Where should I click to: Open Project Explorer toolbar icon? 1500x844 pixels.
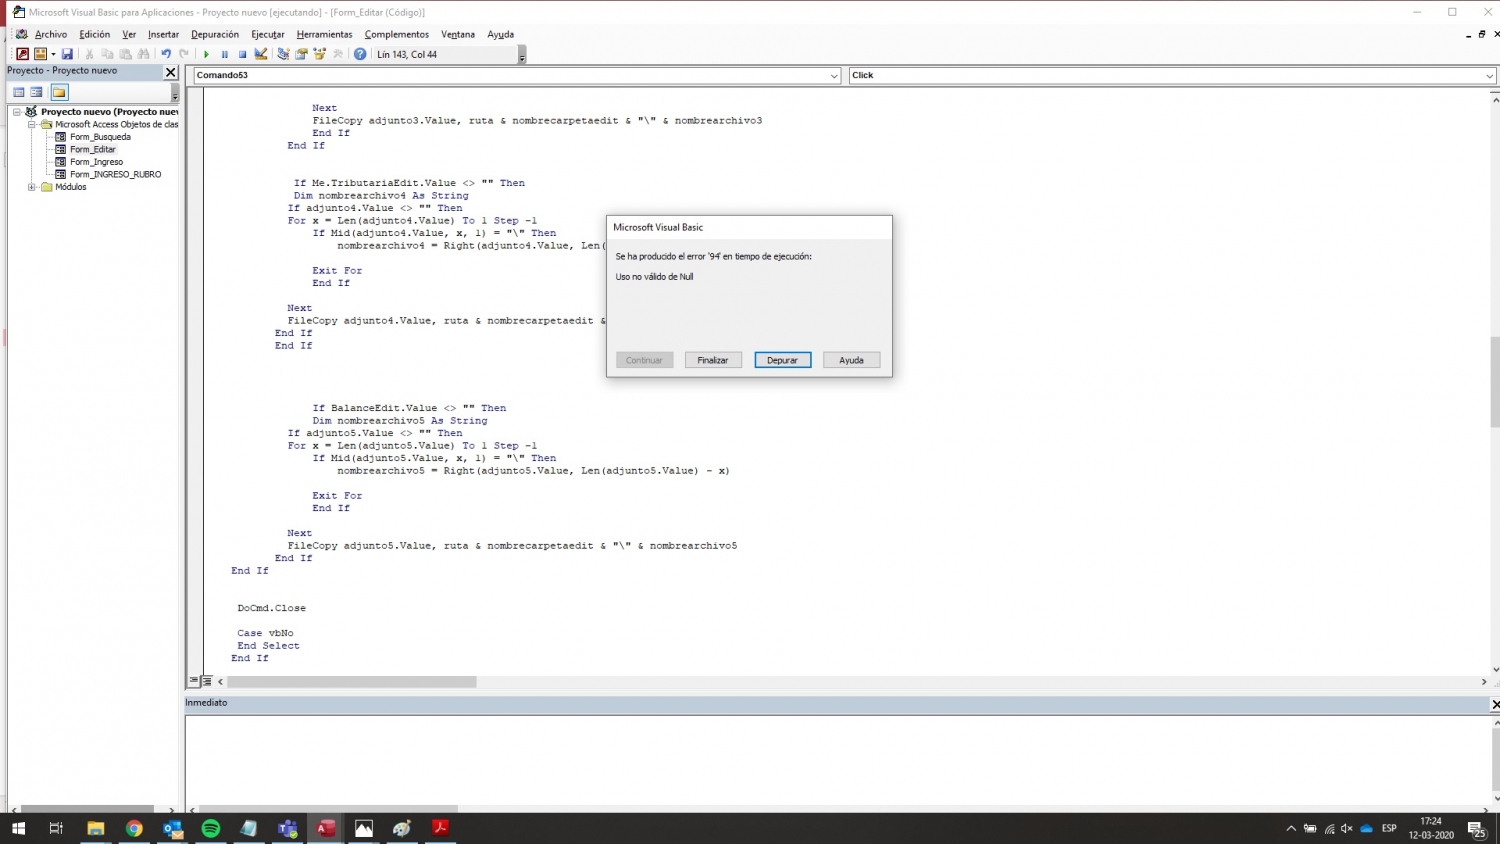coord(283,54)
